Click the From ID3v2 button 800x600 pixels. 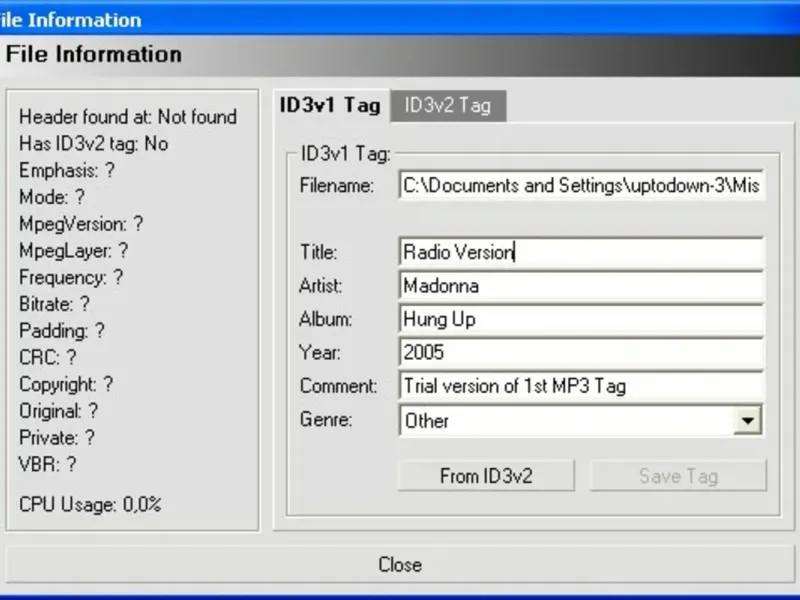(486, 476)
